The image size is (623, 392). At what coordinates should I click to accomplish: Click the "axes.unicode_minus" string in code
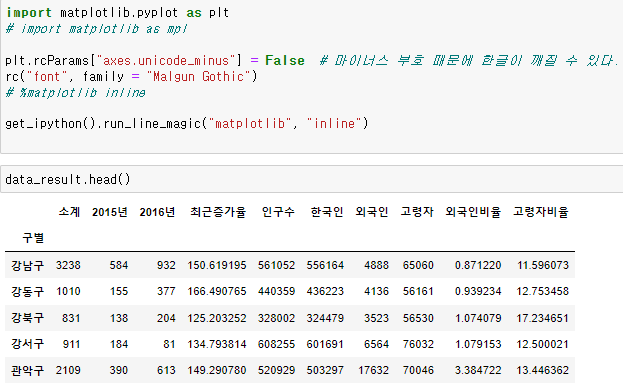(166, 60)
